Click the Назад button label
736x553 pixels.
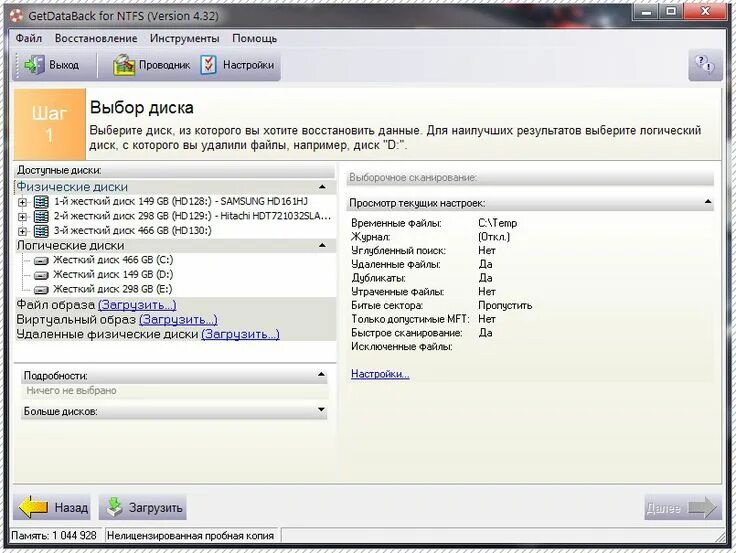71,508
